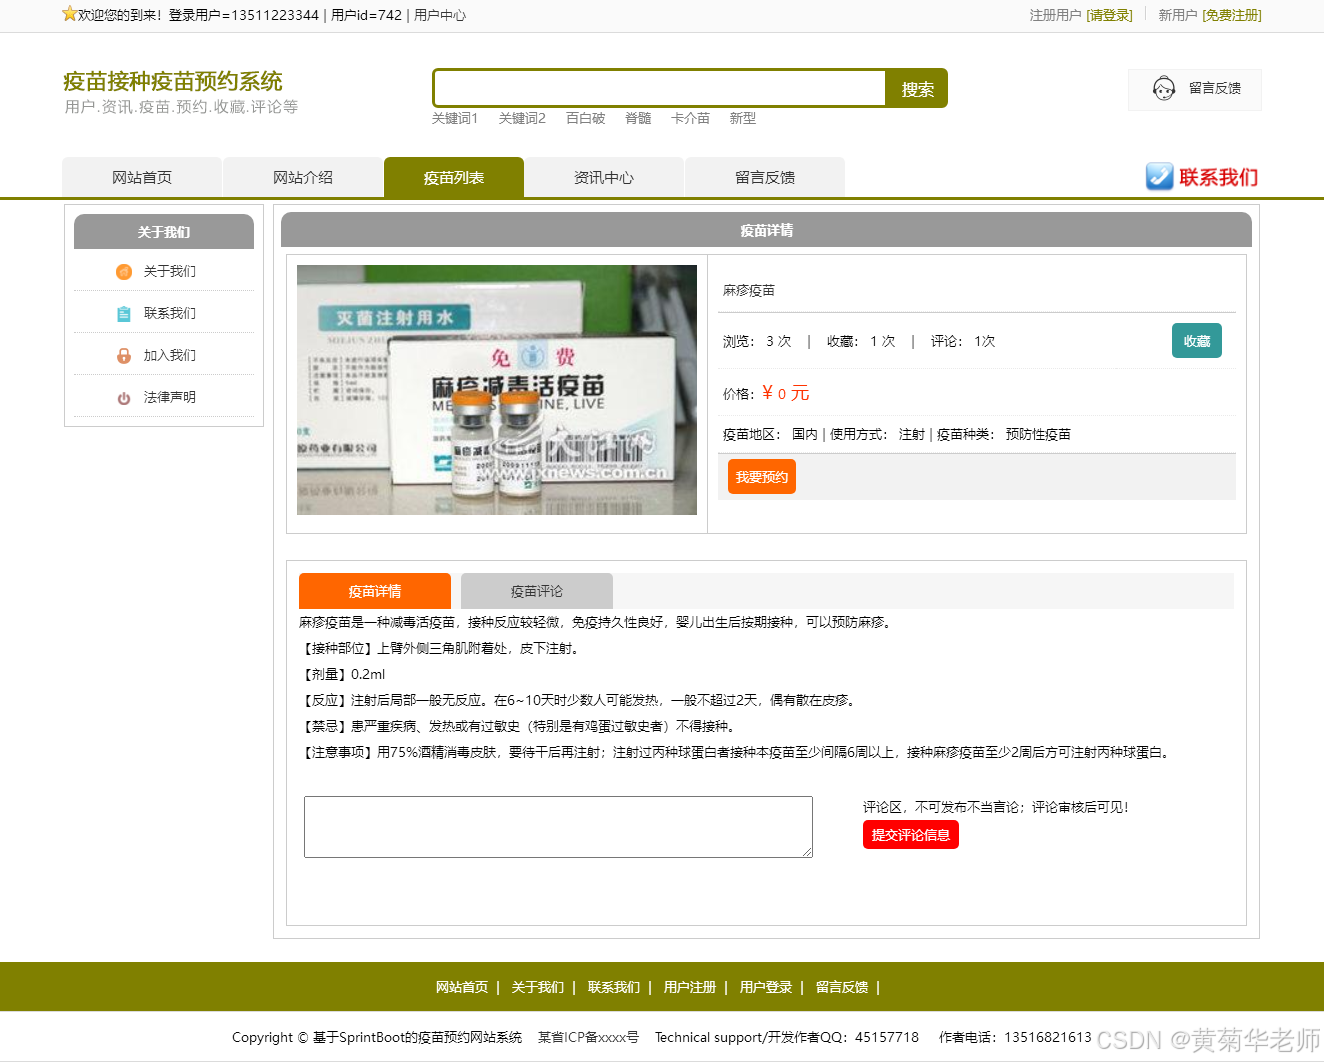Select the orange 关于我们 sidebar icon
The height and width of the screenshot is (1062, 1324).
123,271
